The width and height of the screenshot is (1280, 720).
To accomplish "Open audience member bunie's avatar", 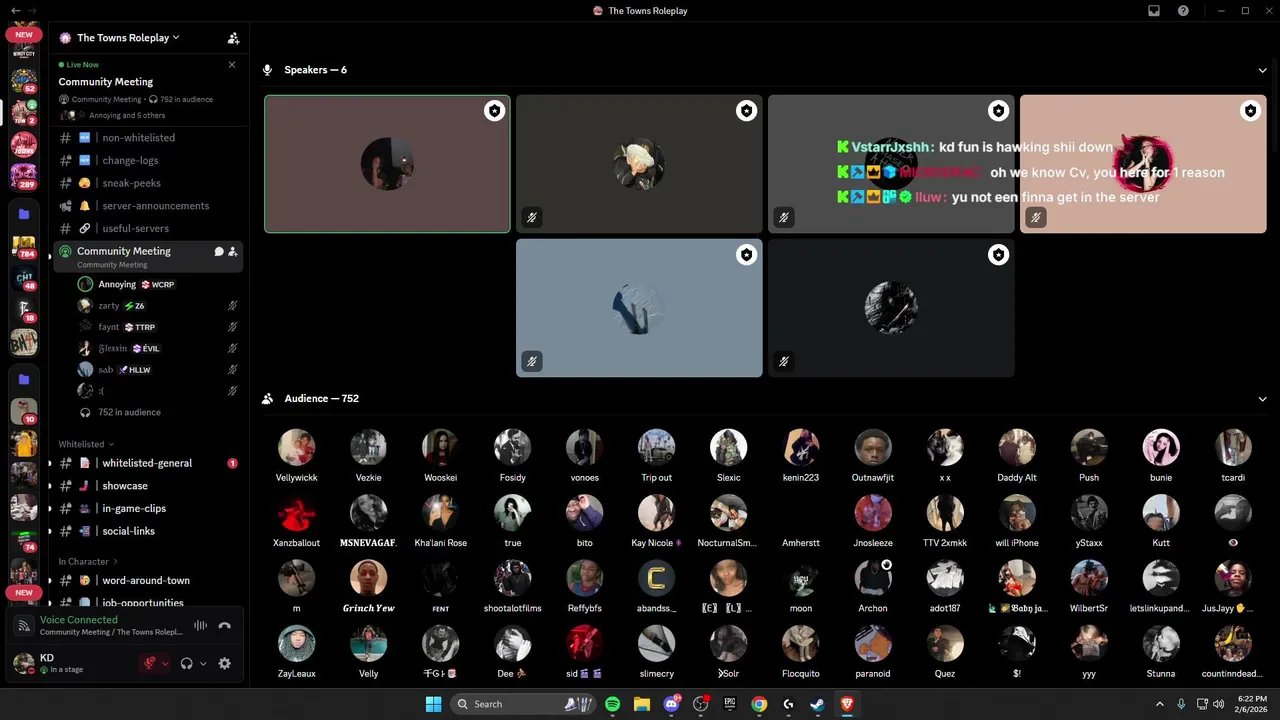I will coord(1161,448).
